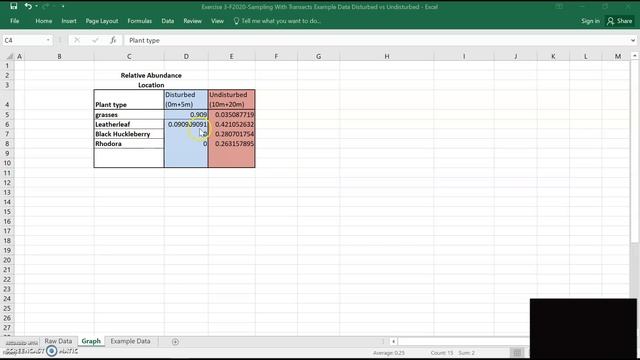Select the Relative Abundance title cell

coord(151,75)
